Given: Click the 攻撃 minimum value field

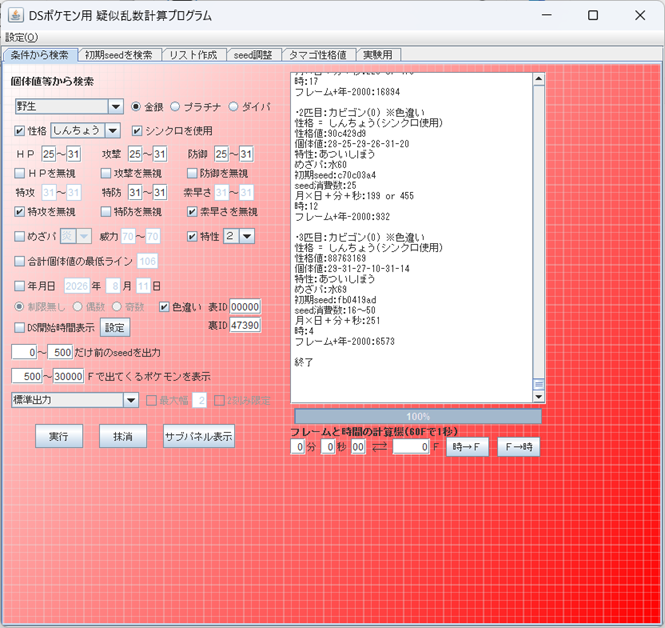Looking at the screenshot, I should tap(135, 154).
